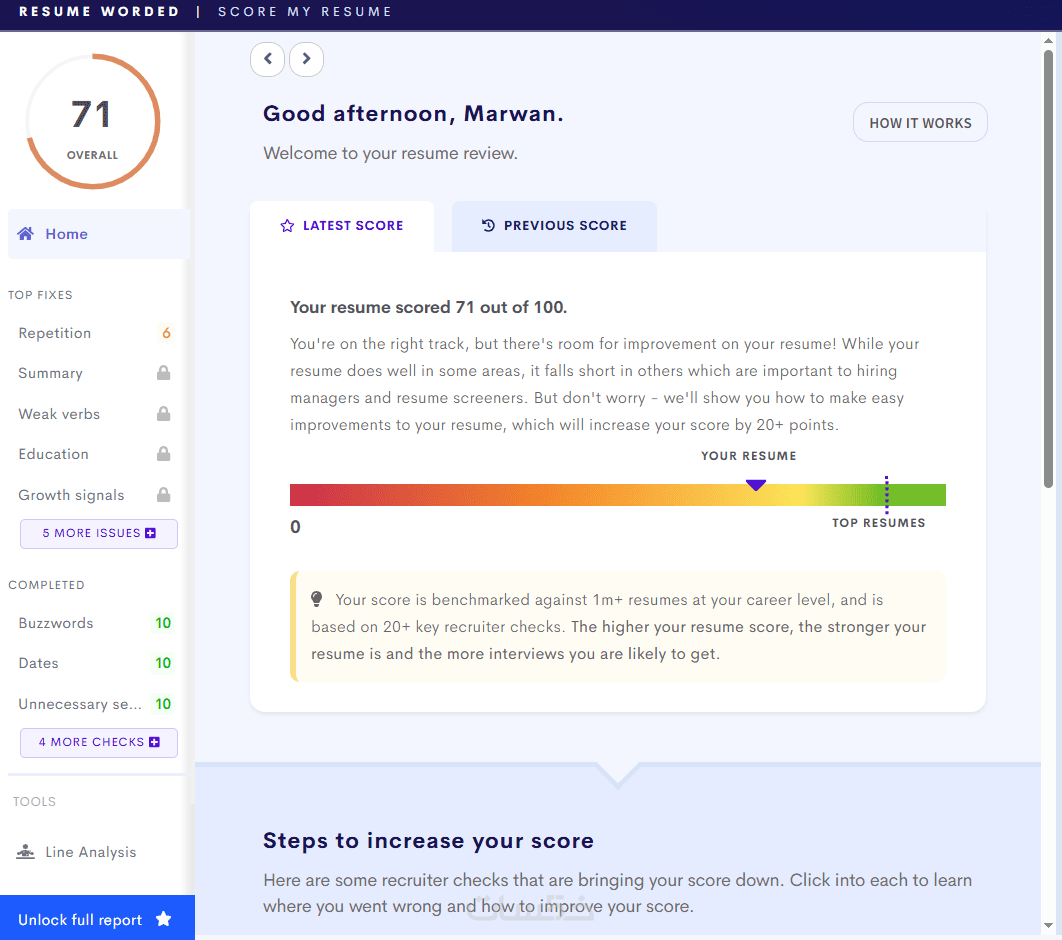Click the lock icon beside Education
The width and height of the screenshot is (1062, 940).
[x=163, y=454]
